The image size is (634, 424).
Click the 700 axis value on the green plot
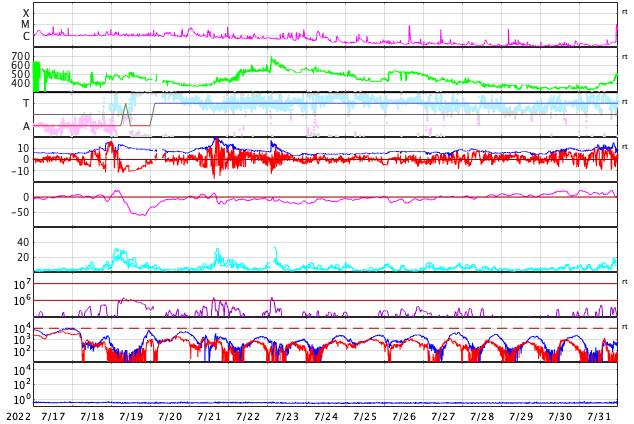[21, 56]
